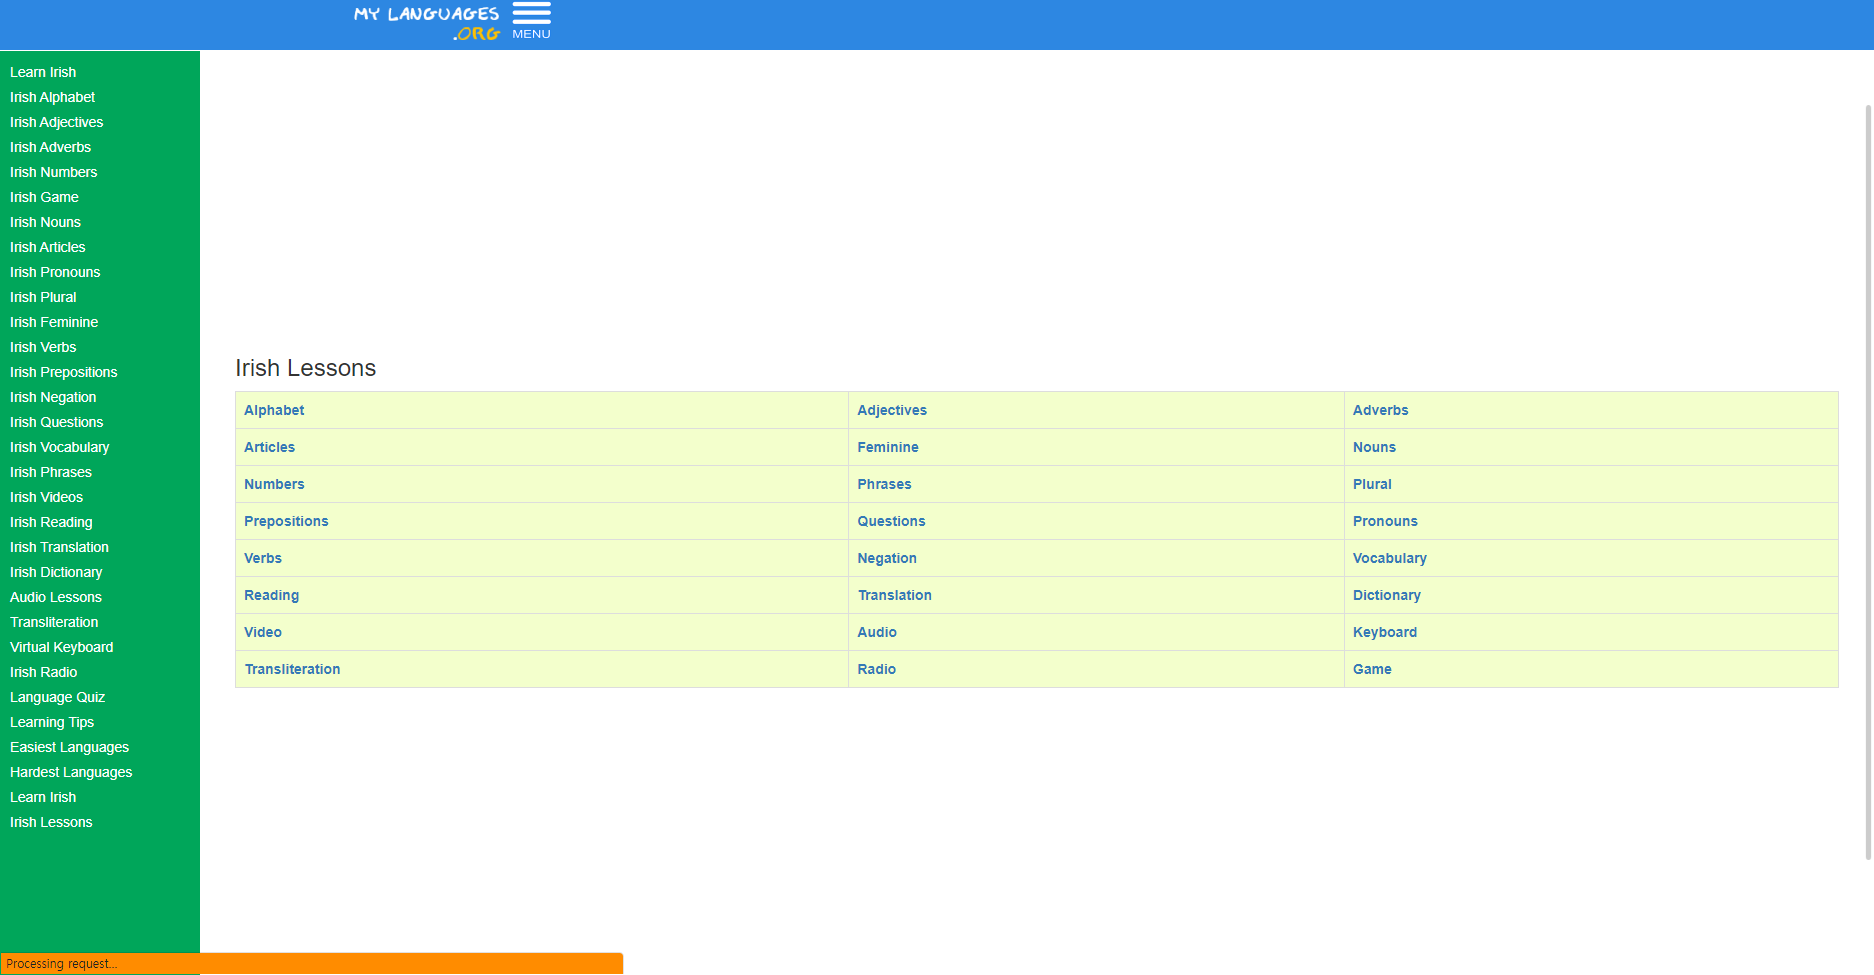This screenshot has width=1874, height=975.
Task: Click Hardest Languages in the sidebar
Action: click(x=71, y=772)
